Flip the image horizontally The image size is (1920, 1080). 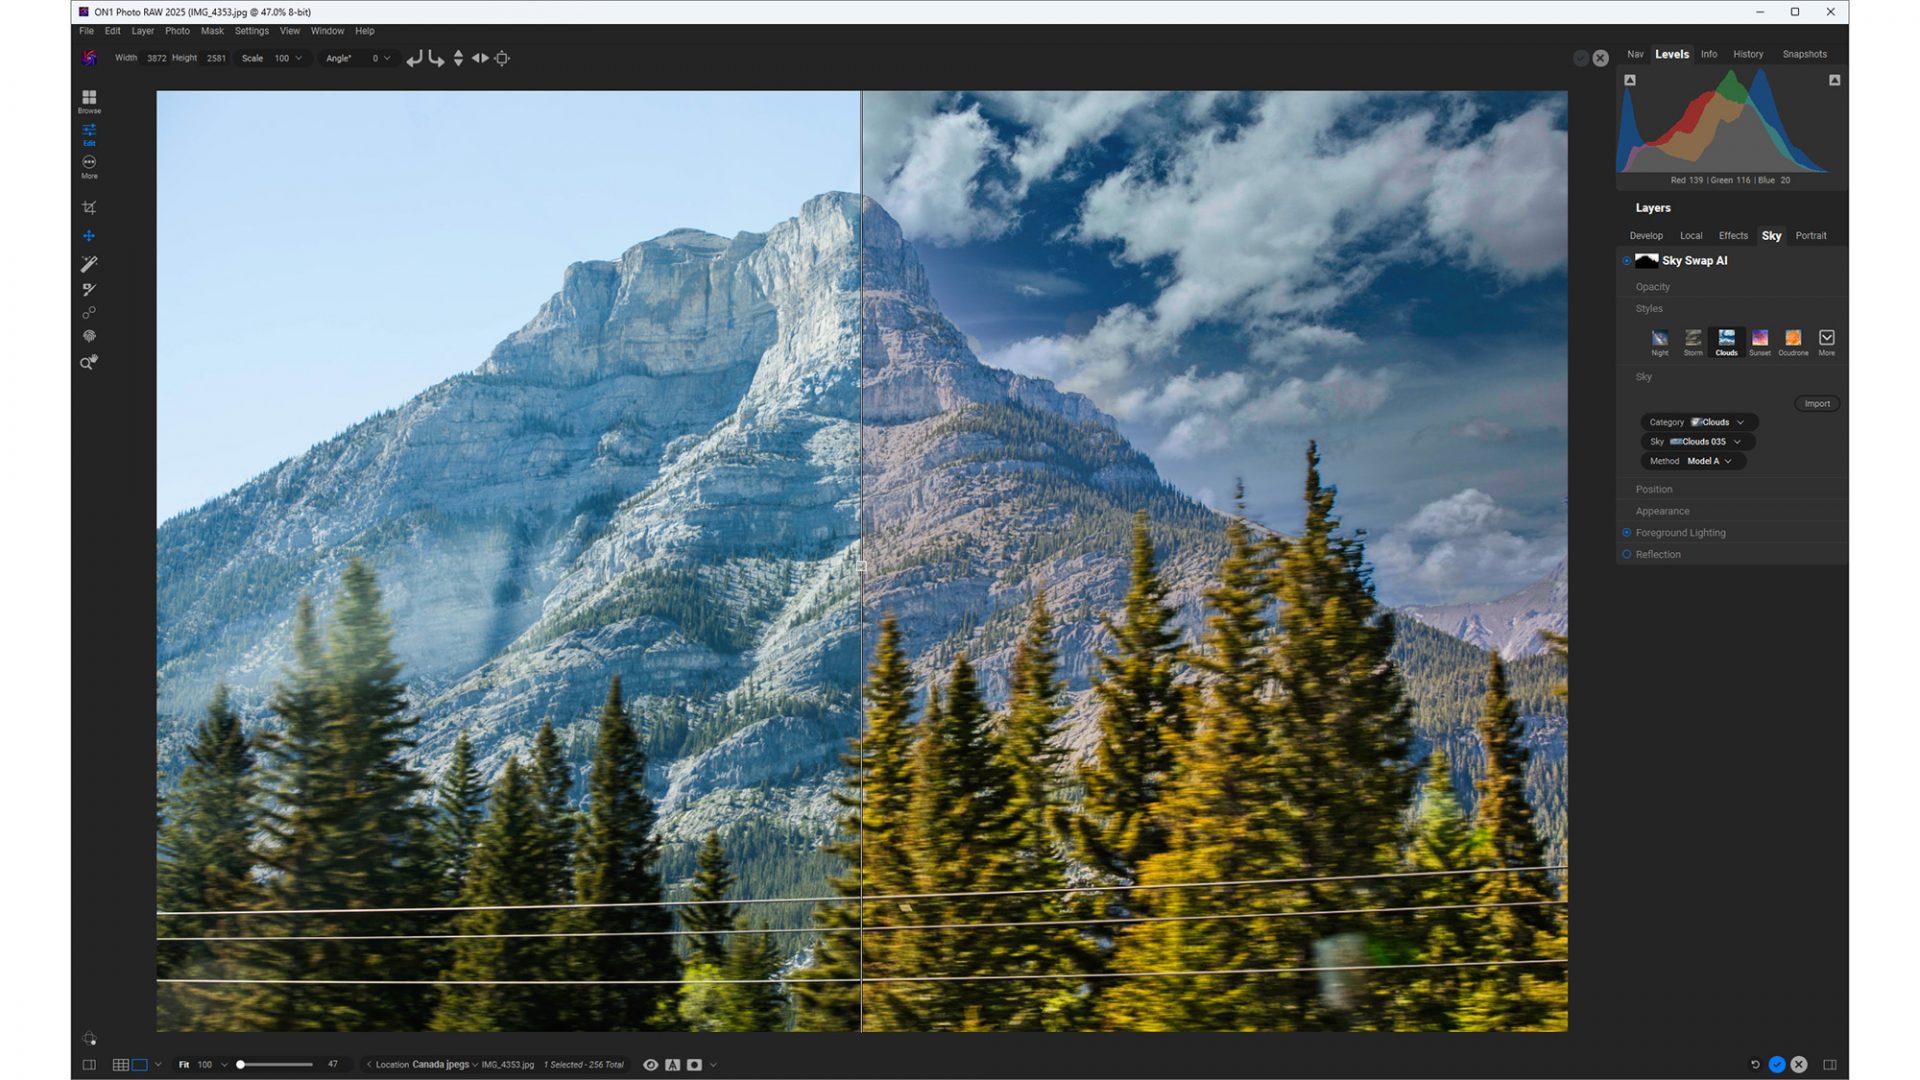click(x=481, y=58)
